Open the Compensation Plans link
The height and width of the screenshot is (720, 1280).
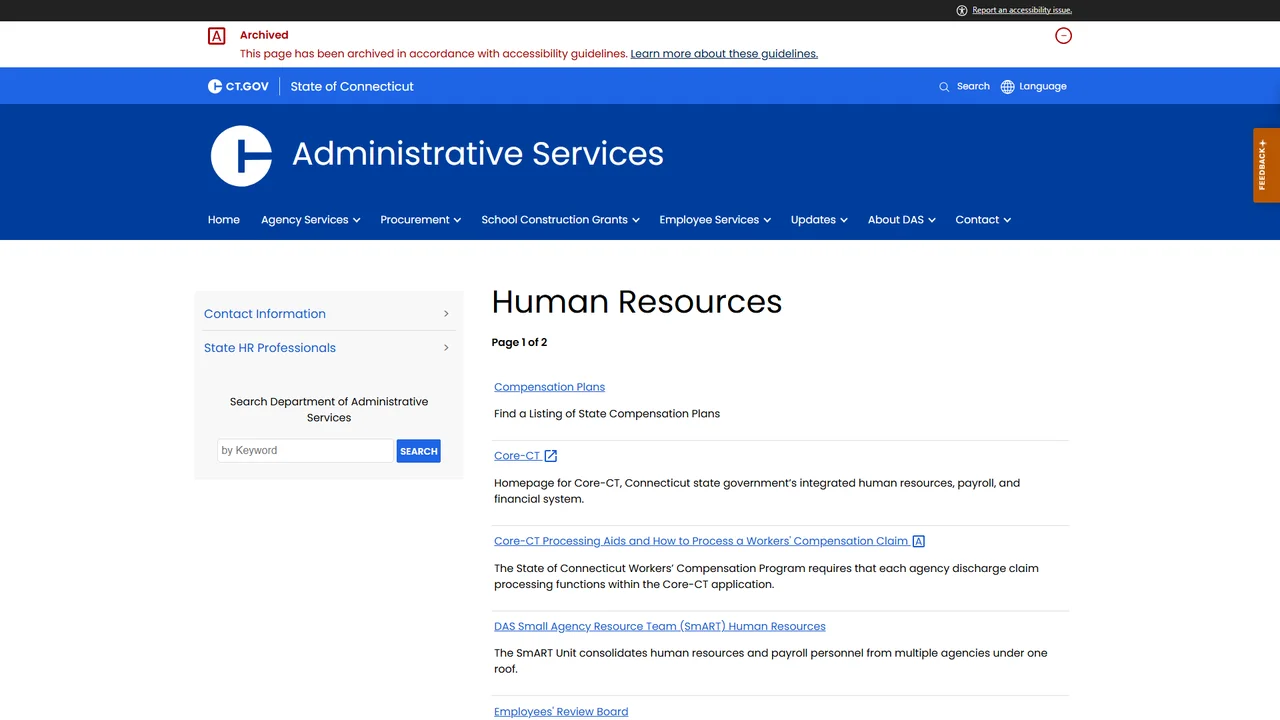pyautogui.click(x=549, y=387)
